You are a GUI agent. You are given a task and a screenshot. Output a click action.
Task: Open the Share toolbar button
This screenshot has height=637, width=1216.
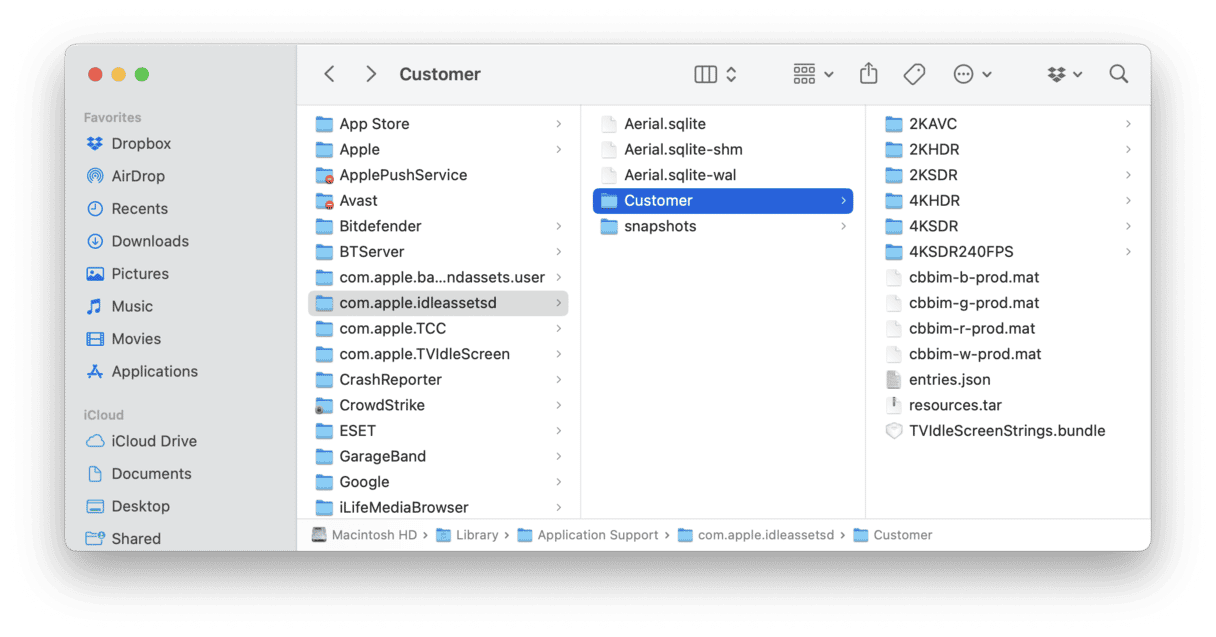click(x=868, y=74)
